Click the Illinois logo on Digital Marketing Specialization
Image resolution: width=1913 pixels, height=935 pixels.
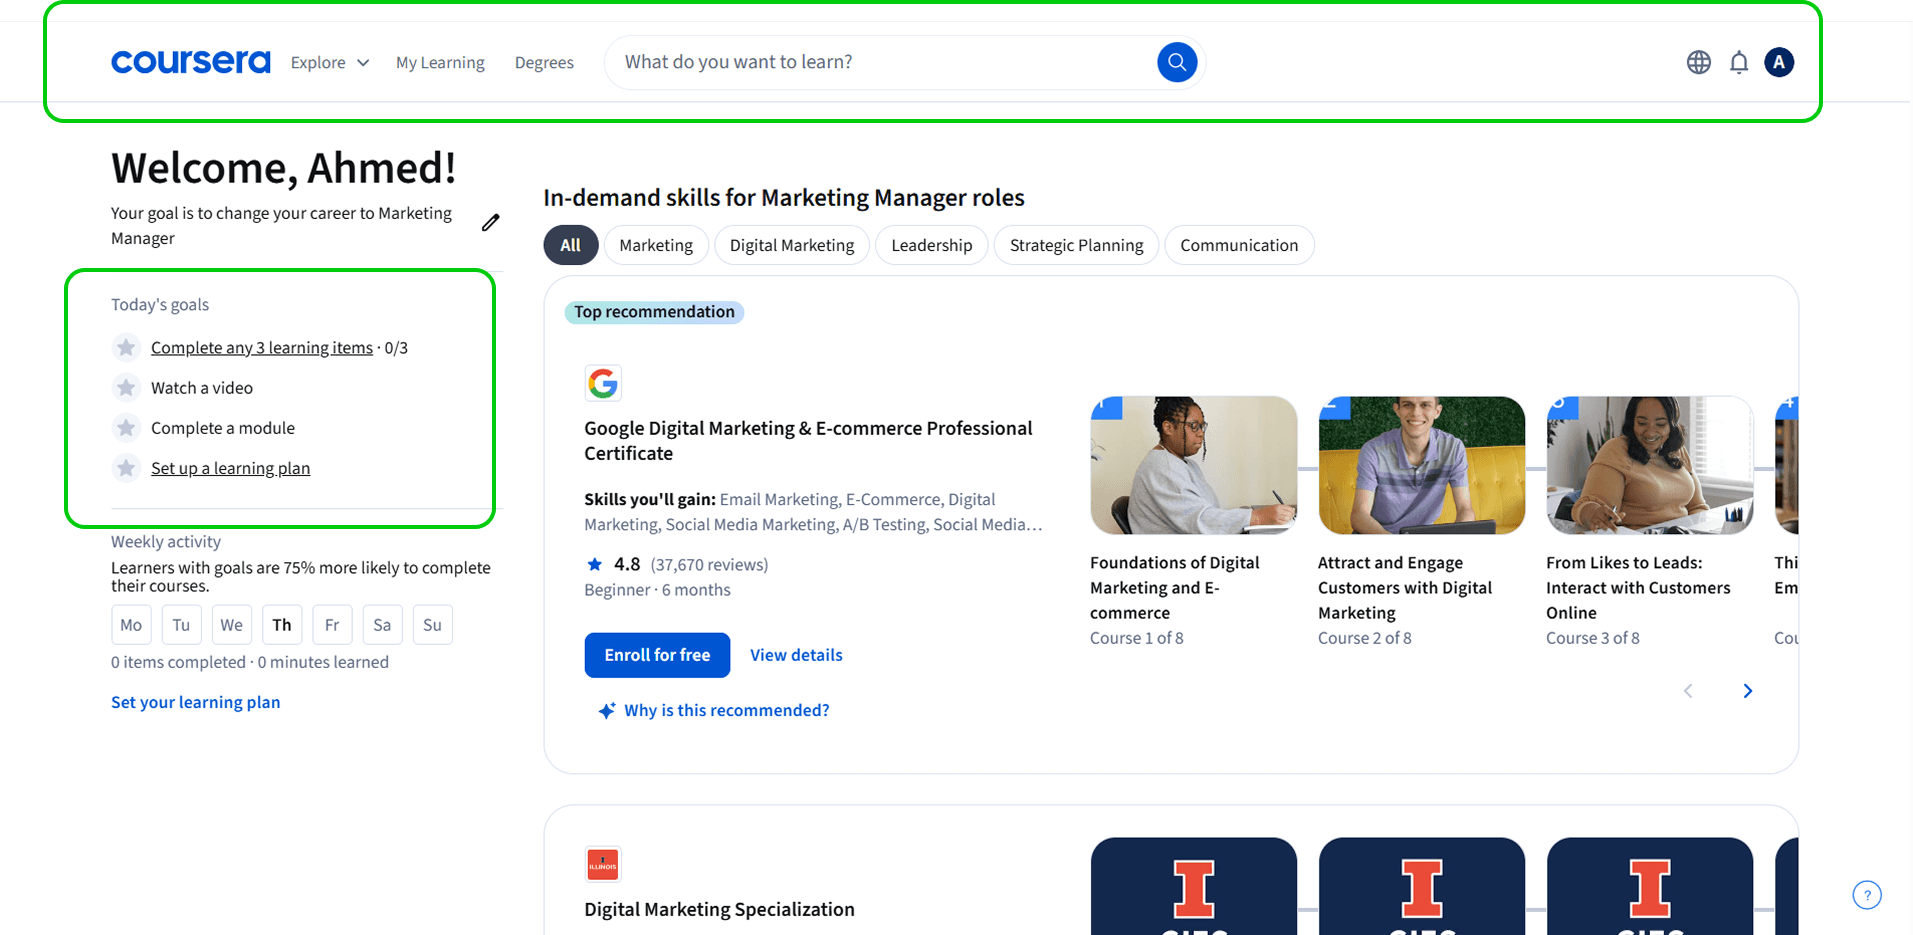[x=603, y=864]
